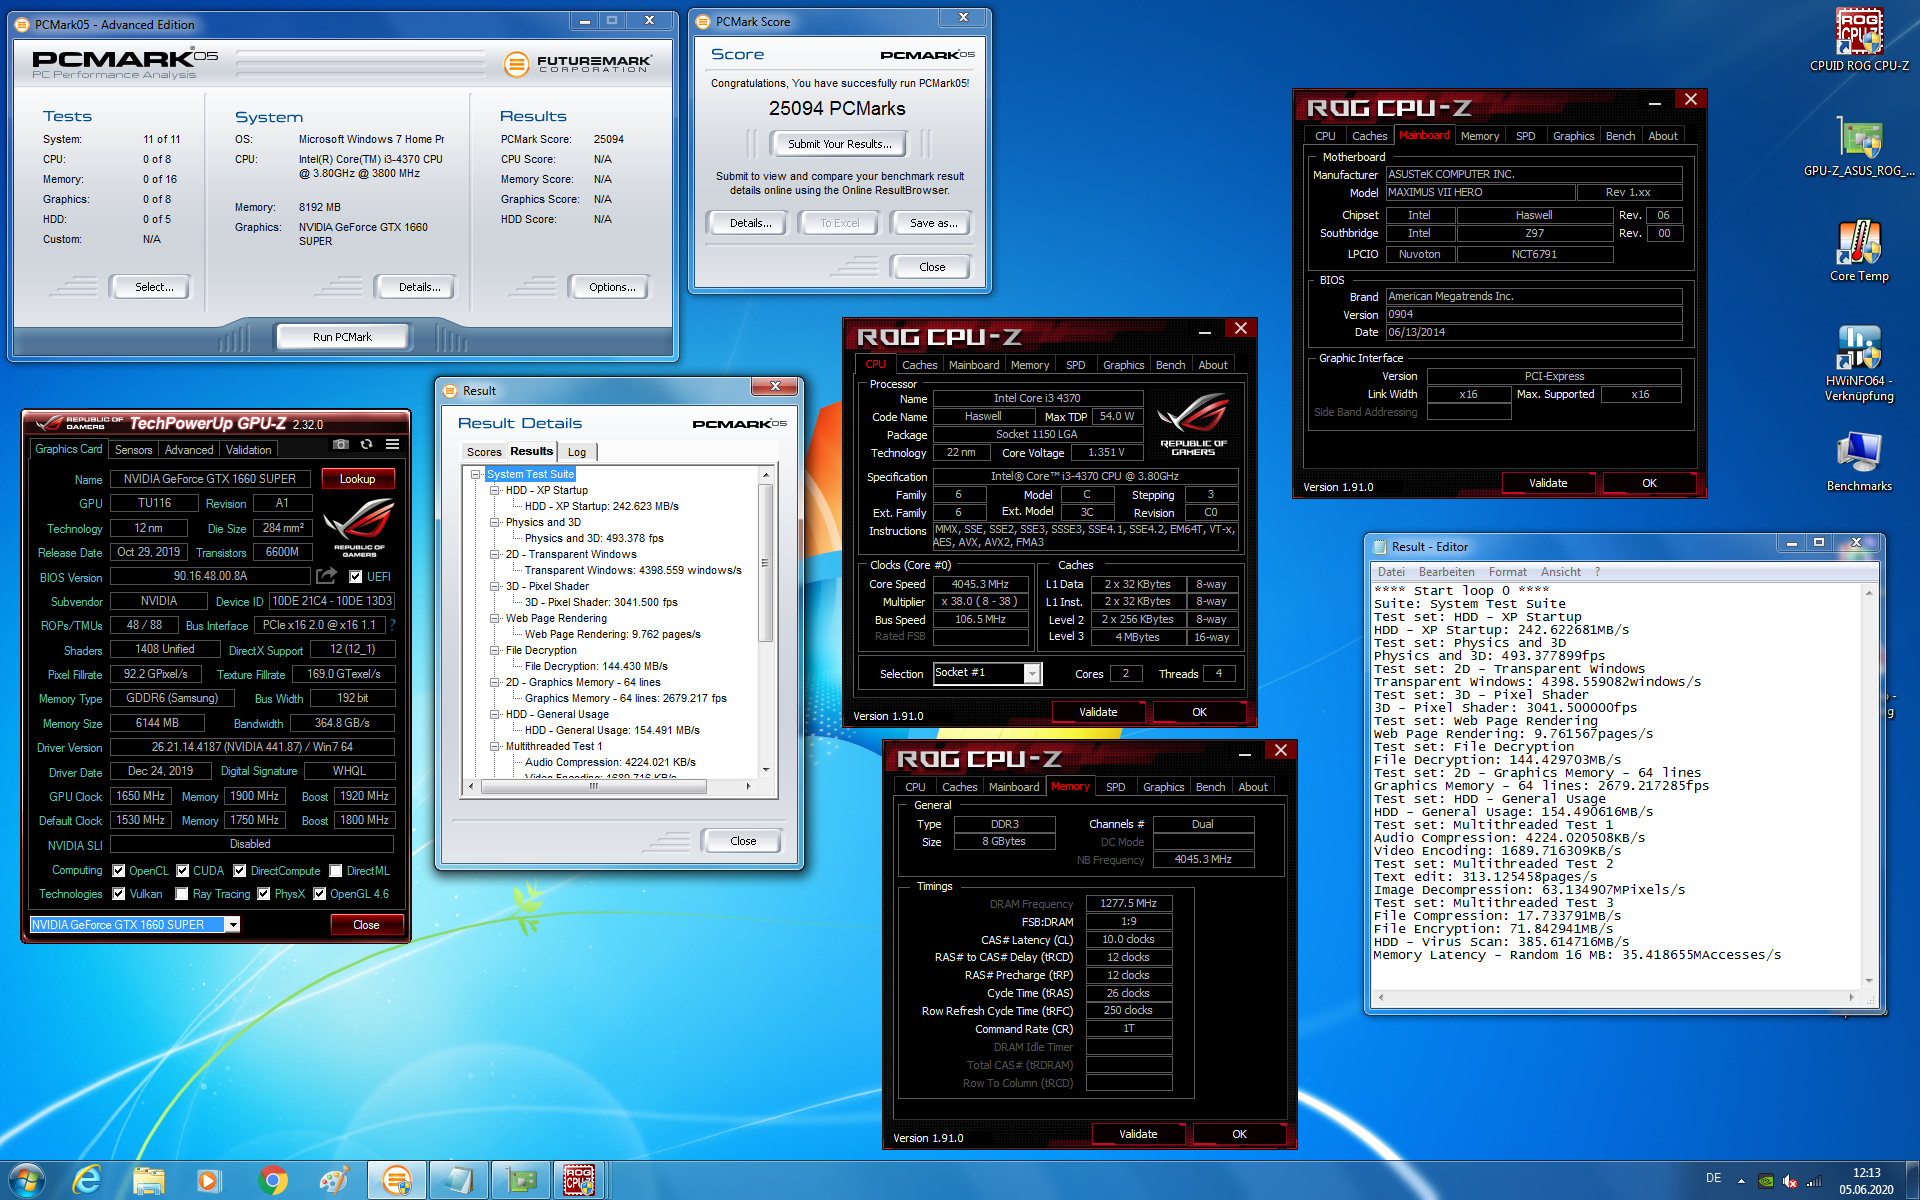
Task: Click DE language indicator in taskbar
Action: 1713,1178
